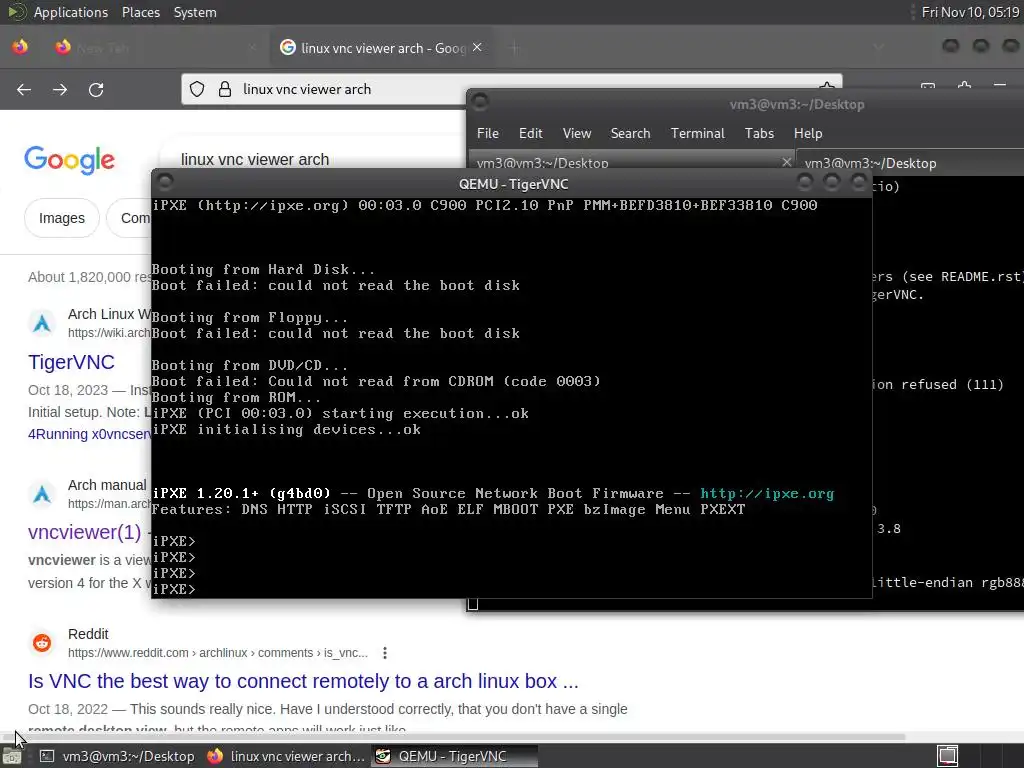This screenshot has height=768, width=1024.
Task: Open the Applications menu
Action: pyautogui.click(x=71, y=12)
